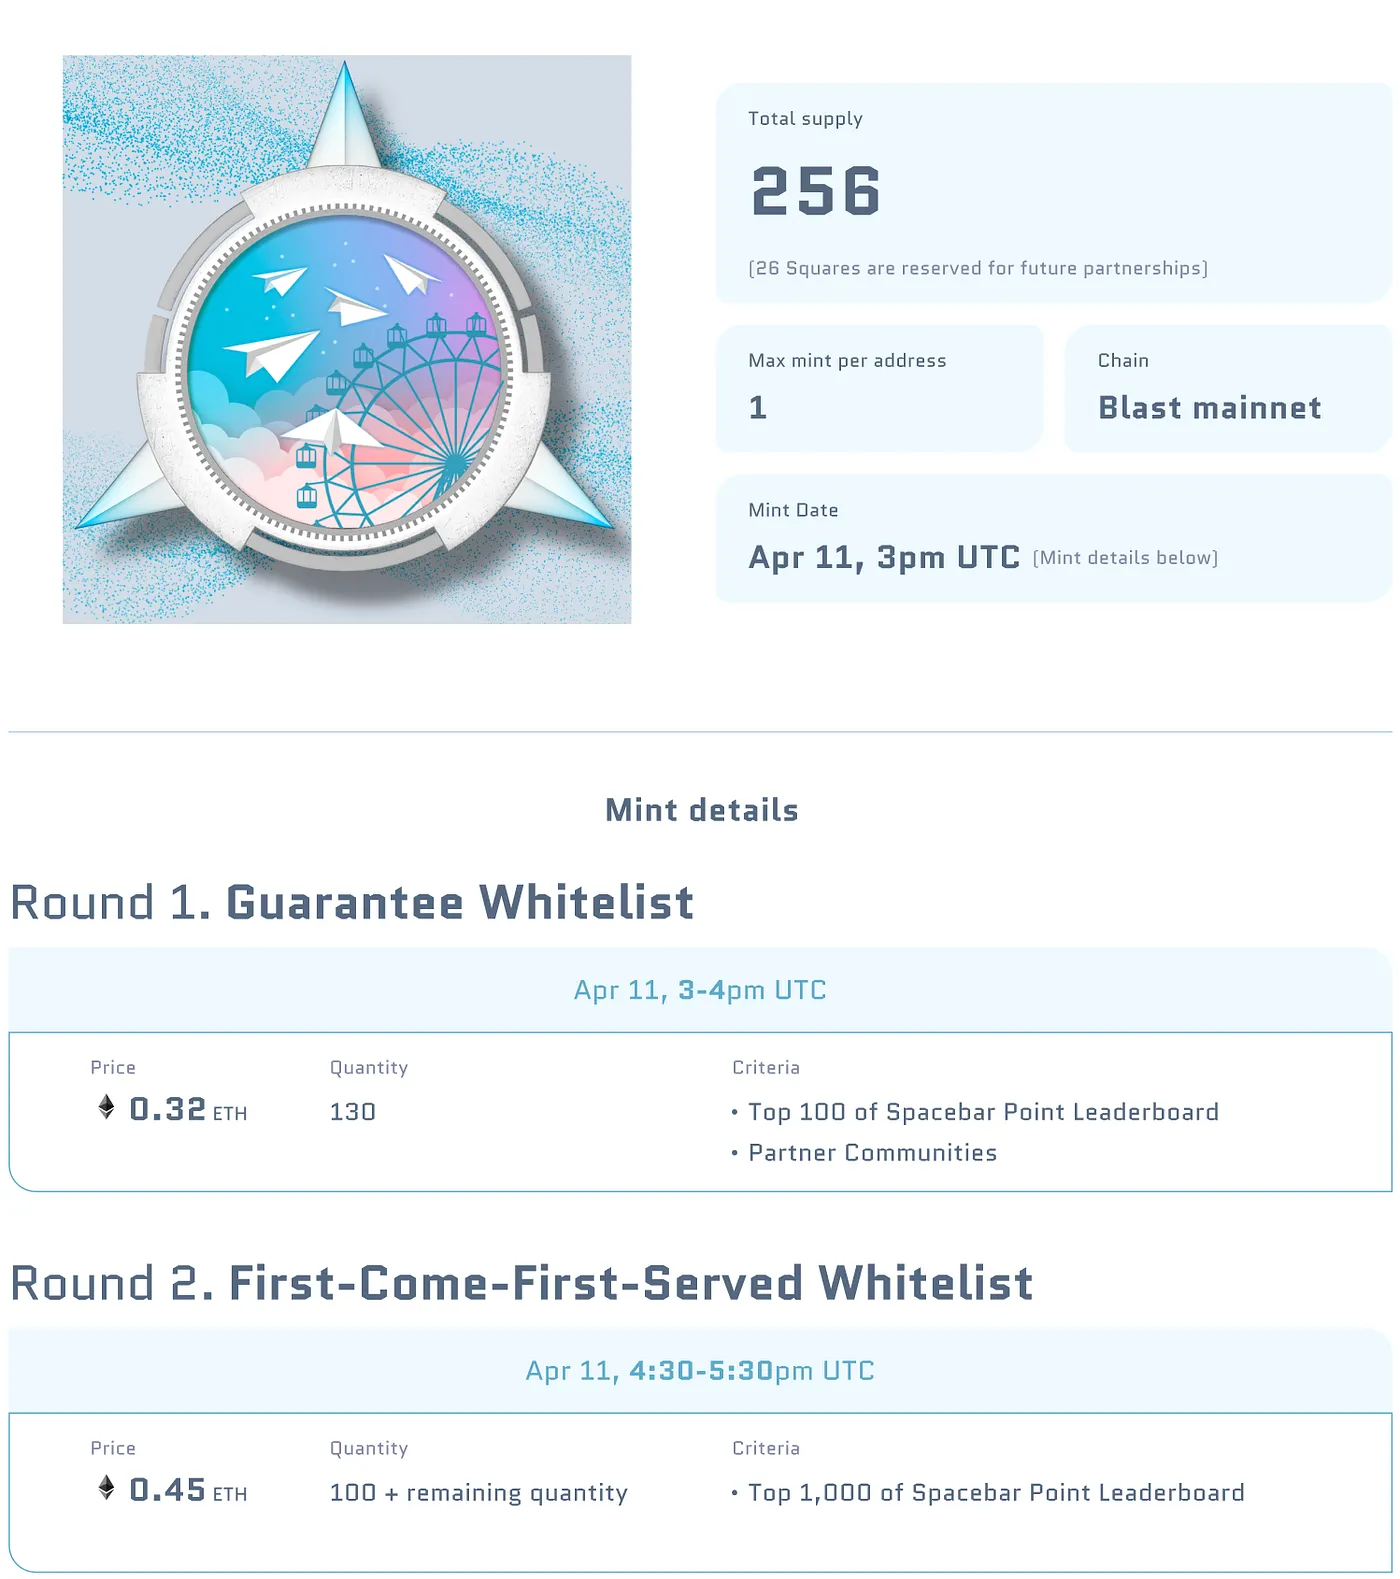Click the 0.32 ETH price value
Screen dimensions: 1400x1579
(168, 1109)
